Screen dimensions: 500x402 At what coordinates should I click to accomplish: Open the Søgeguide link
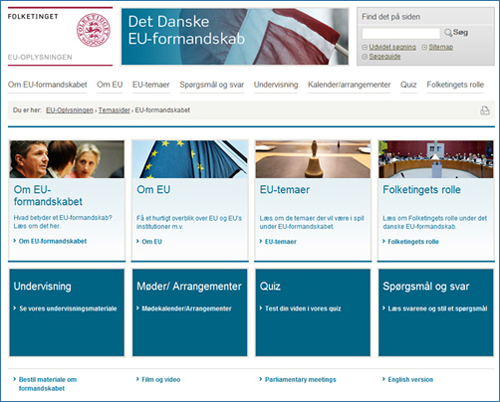click(x=385, y=57)
